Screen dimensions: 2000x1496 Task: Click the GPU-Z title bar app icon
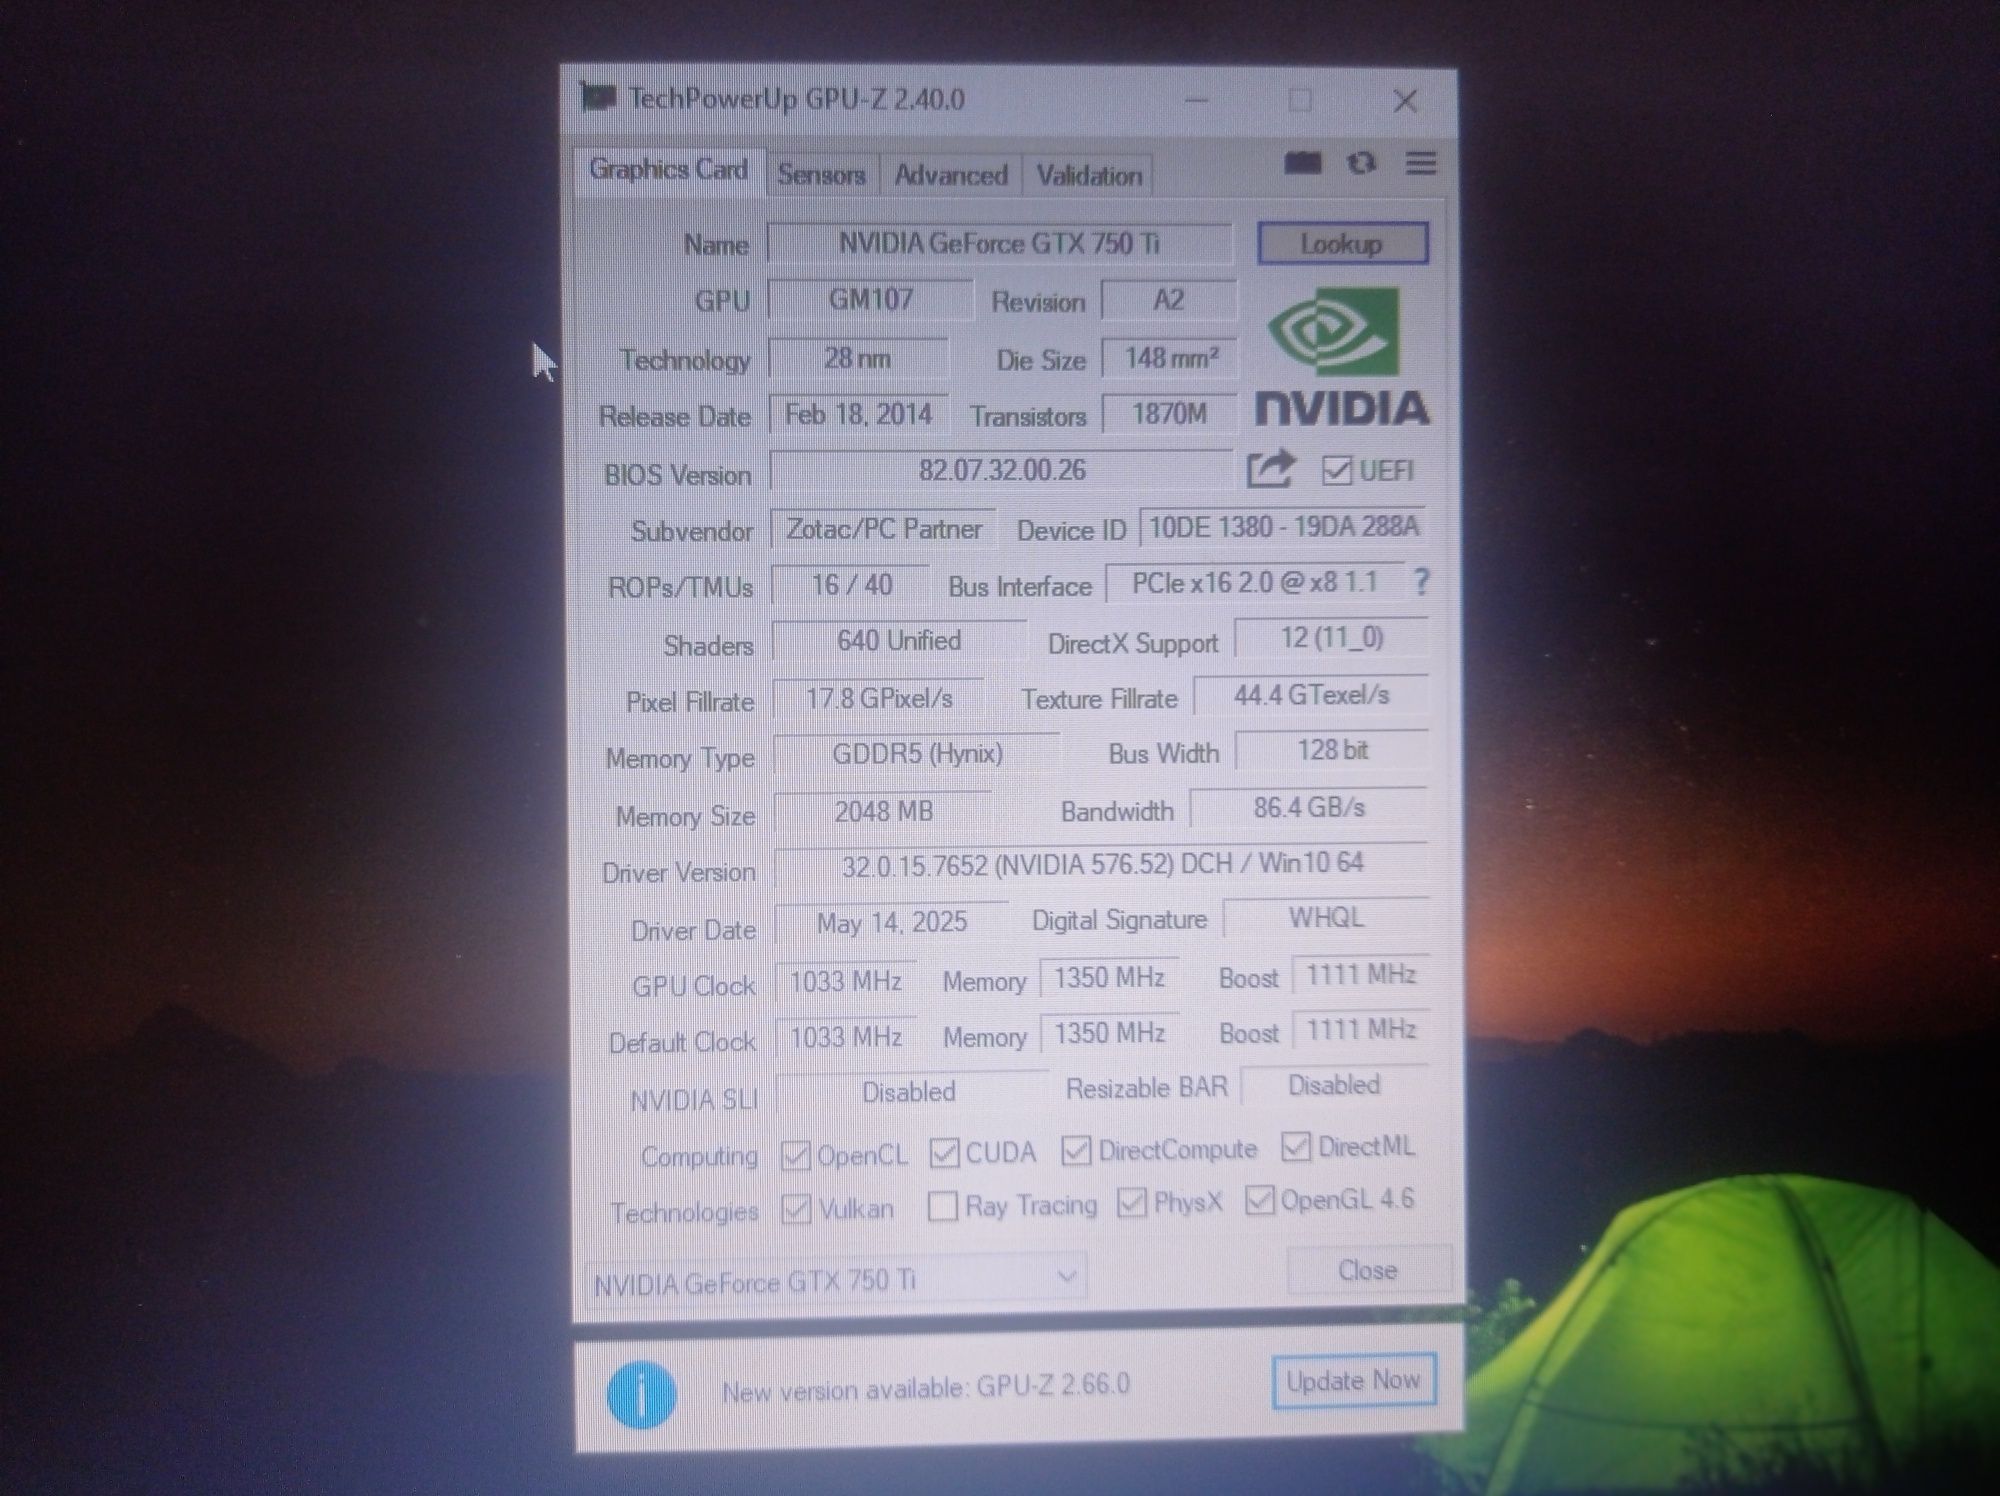[598, 98]
